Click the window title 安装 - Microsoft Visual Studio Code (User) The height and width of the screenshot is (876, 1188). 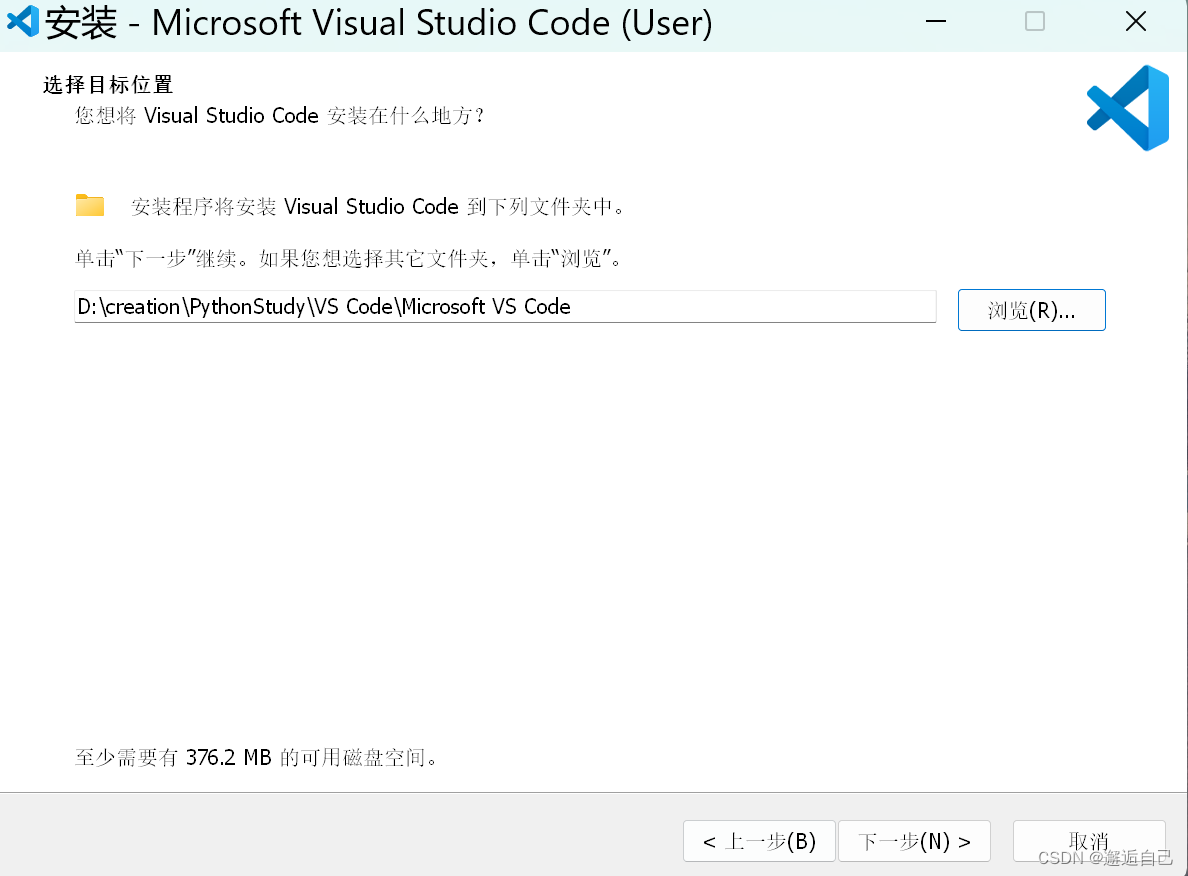(379, 23)
